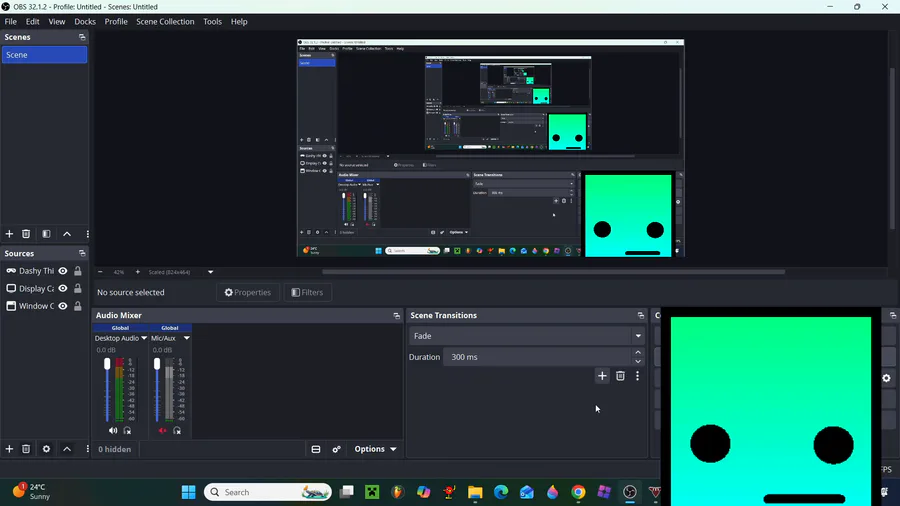This screenshot has height=506, width=900.
Task: Hide the Dashy Thi source eye icon
Action: [63, 271]
